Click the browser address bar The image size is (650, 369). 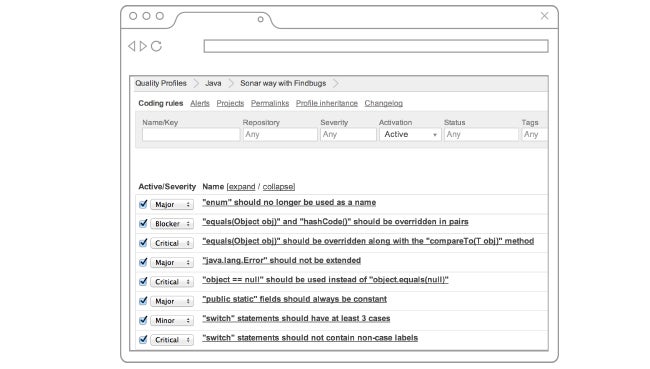click(376, 46)
